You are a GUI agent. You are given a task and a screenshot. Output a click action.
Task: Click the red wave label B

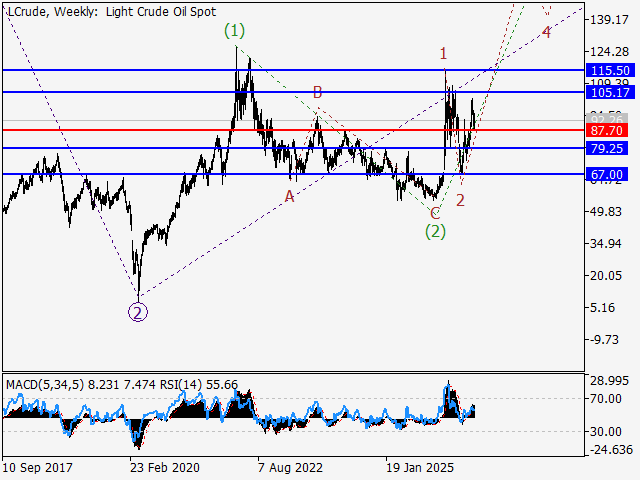click(x=317, y=92)
